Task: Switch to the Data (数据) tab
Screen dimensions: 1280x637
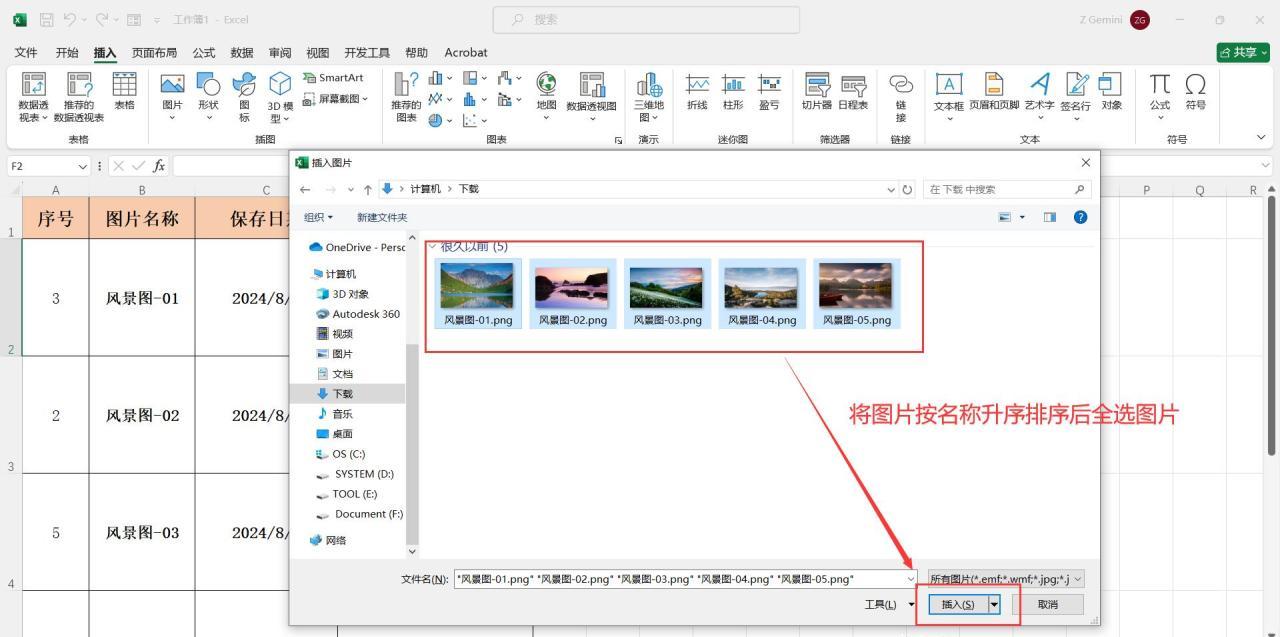Action: click(242, 53)
